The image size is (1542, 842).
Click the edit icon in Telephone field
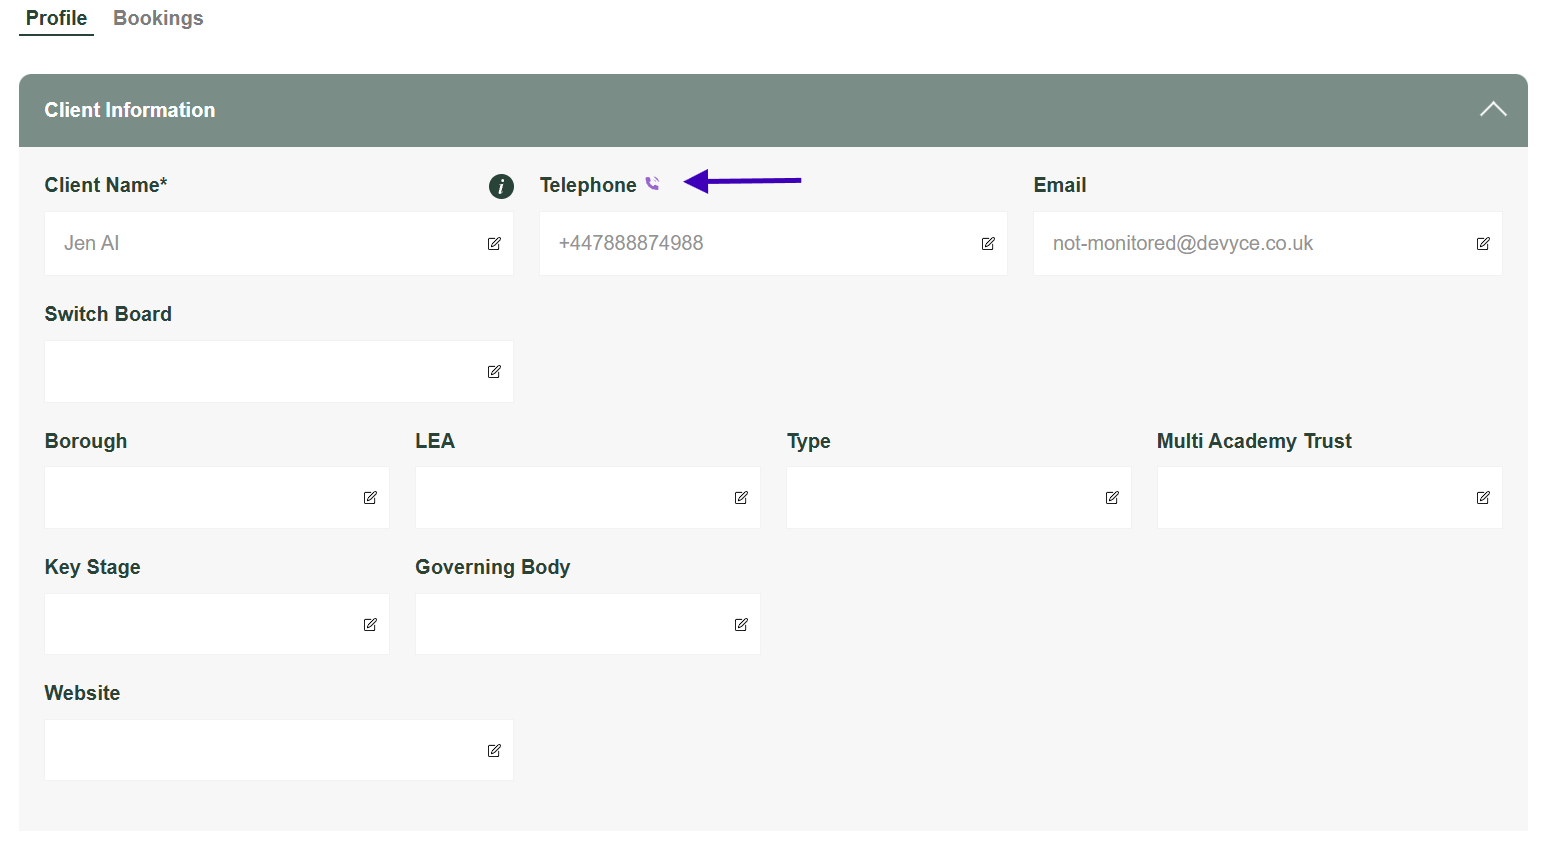click(x=988, y=243)
